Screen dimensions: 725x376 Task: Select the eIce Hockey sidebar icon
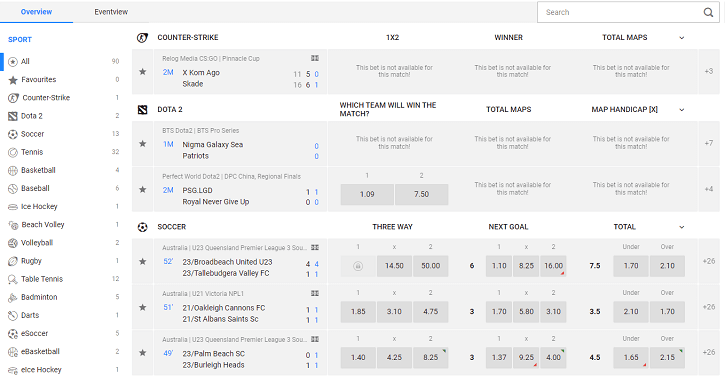coord(13,370)
